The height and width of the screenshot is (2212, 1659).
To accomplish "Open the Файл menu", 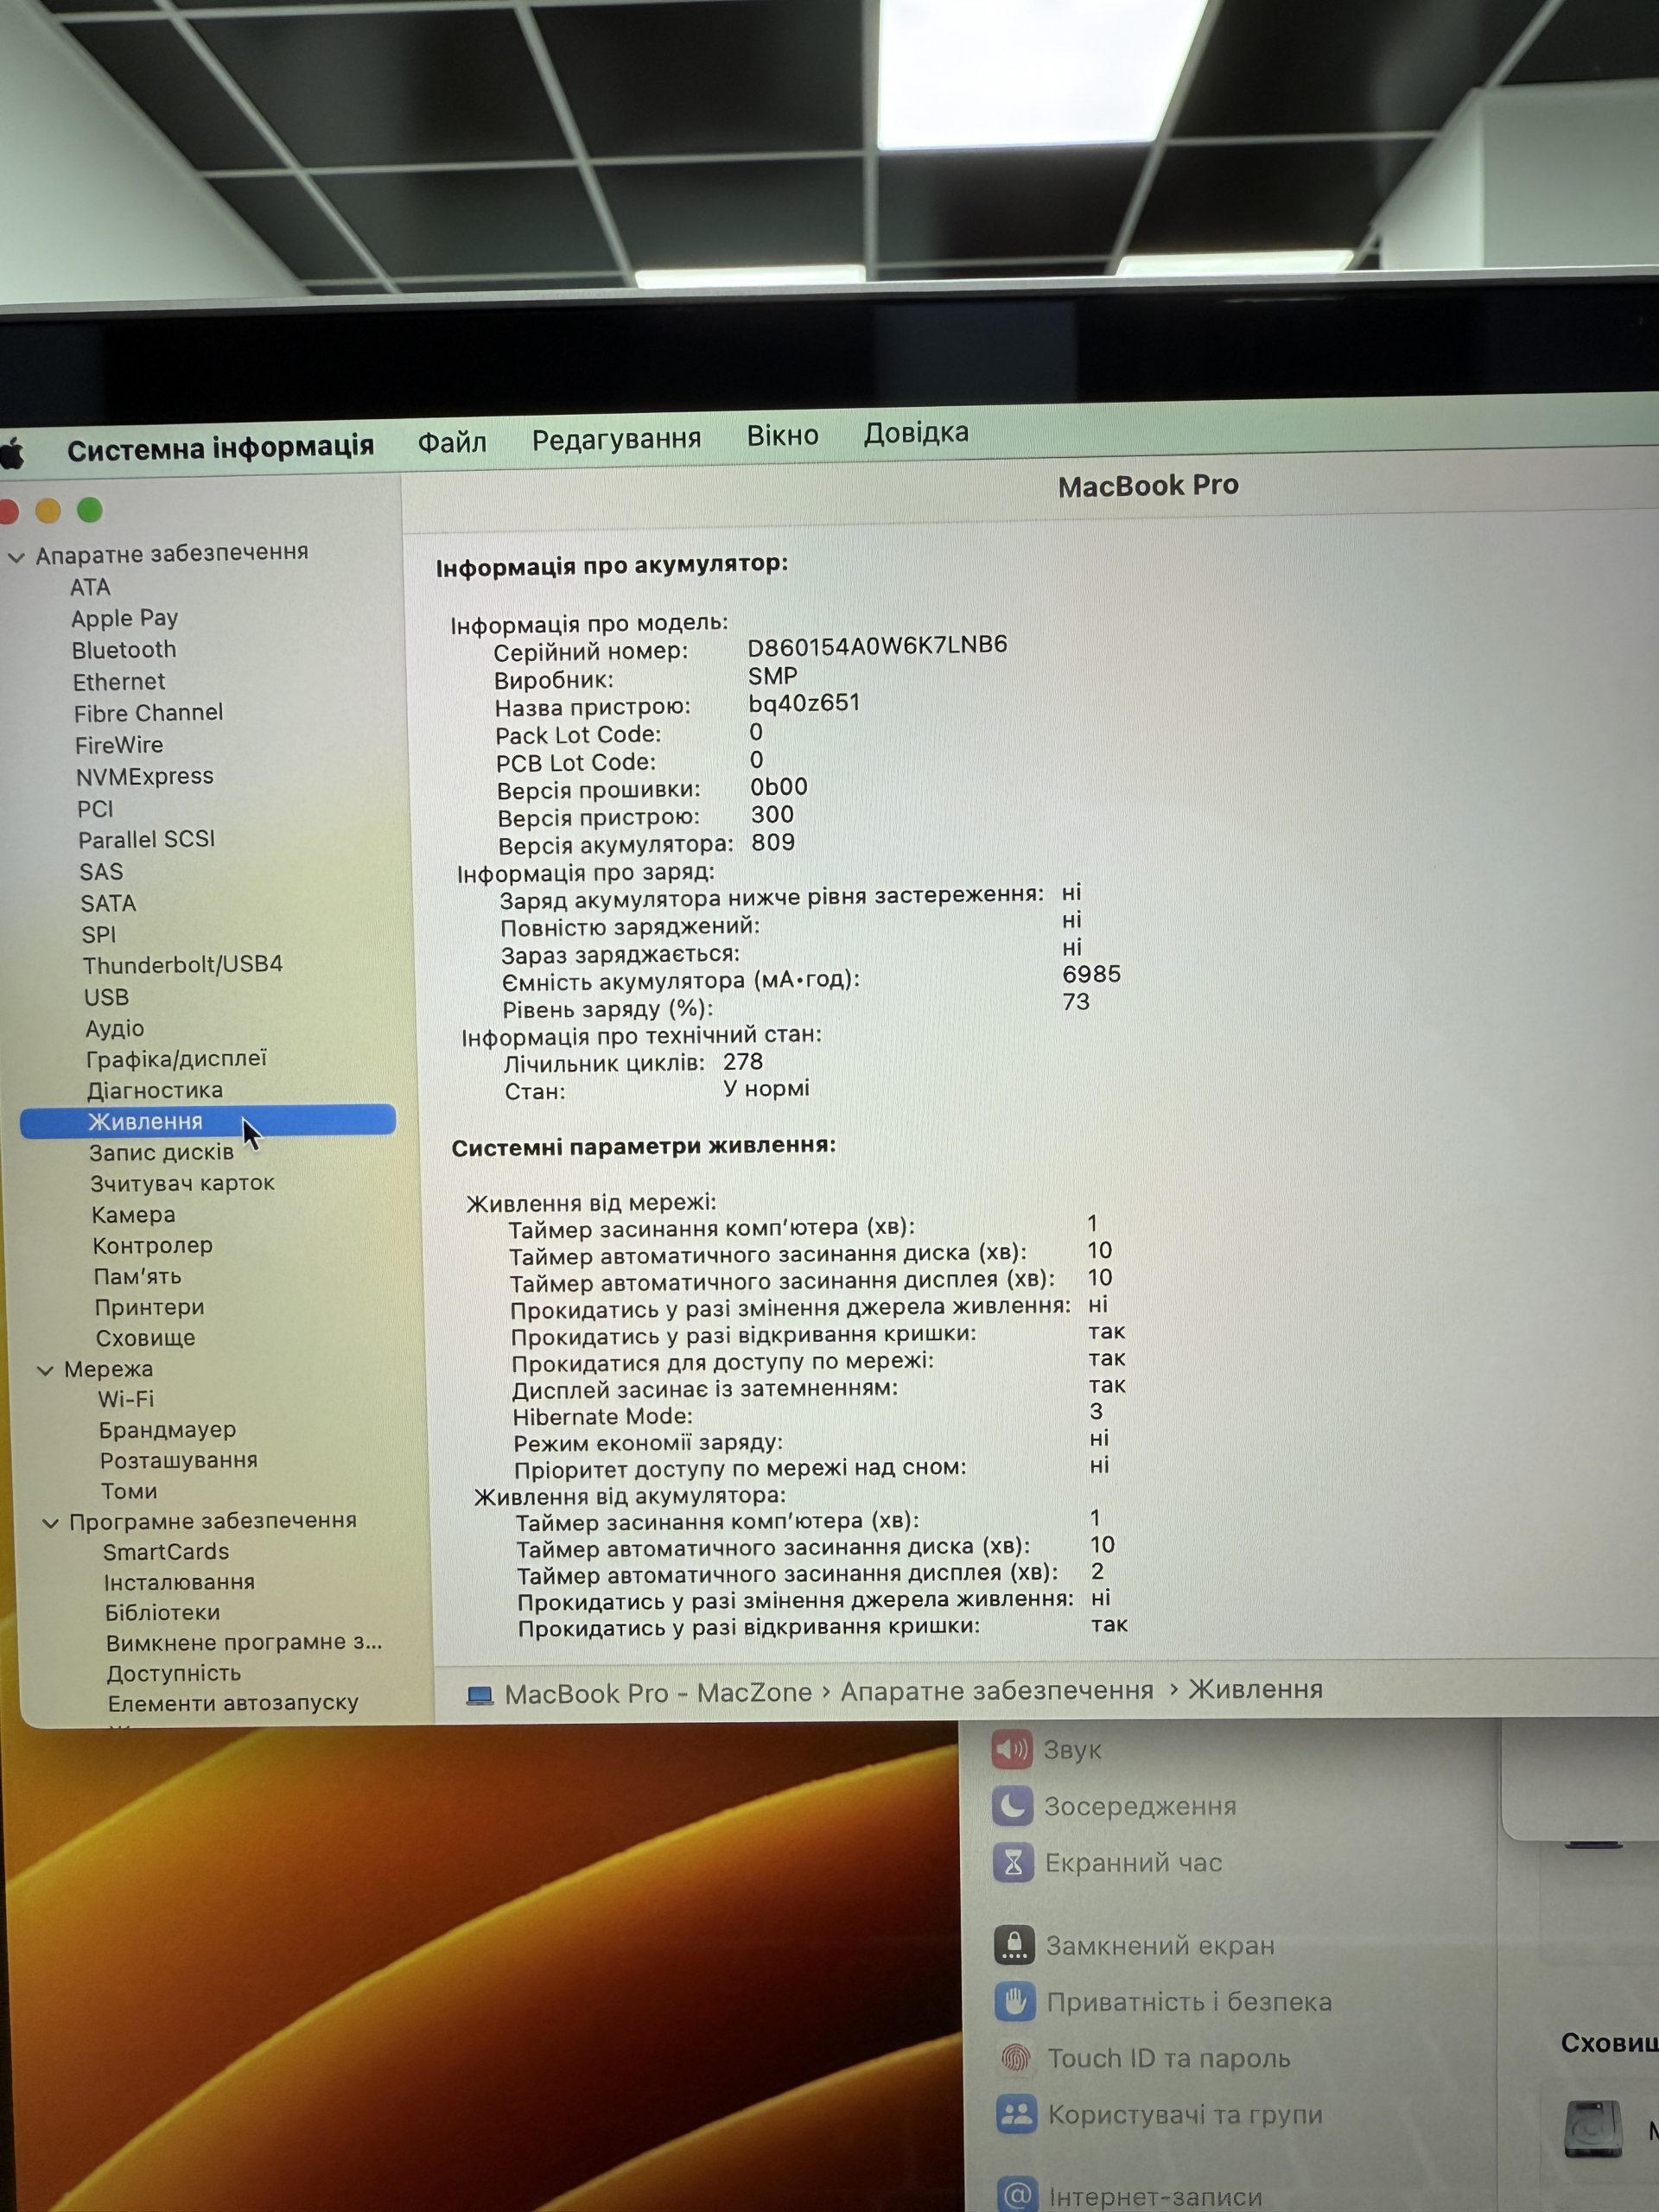I will click(452, 442).
